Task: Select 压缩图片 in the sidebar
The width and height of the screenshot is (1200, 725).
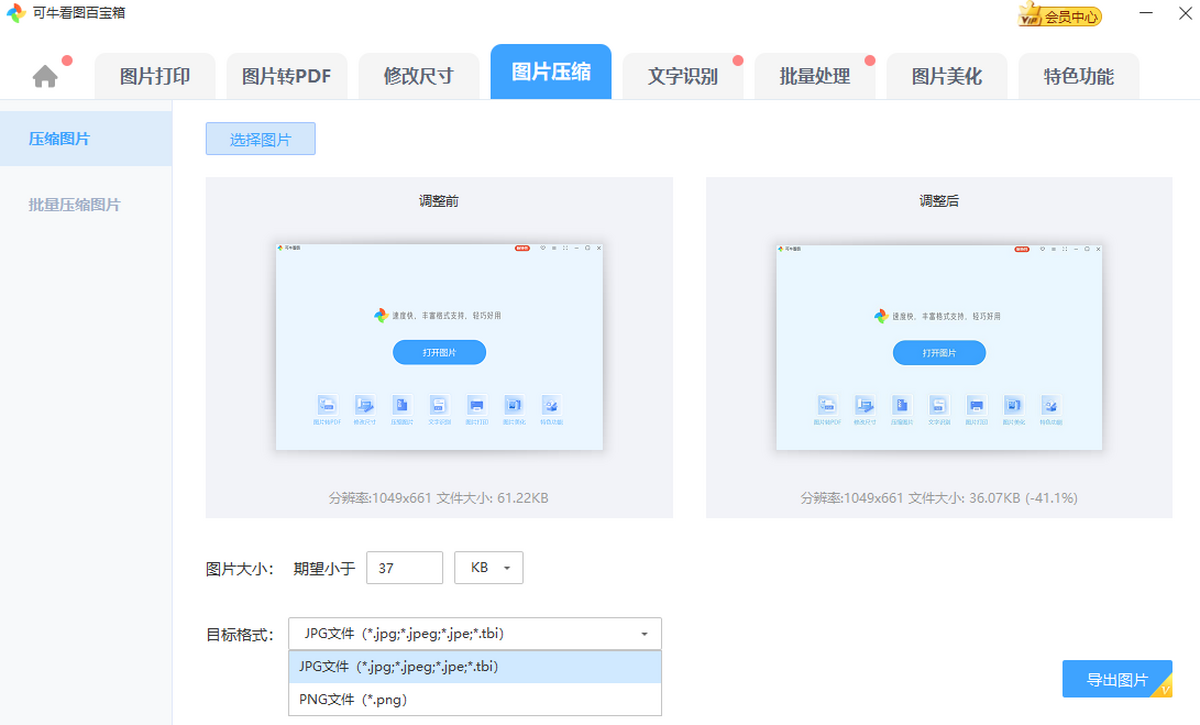Action: (x=60, y=139)
